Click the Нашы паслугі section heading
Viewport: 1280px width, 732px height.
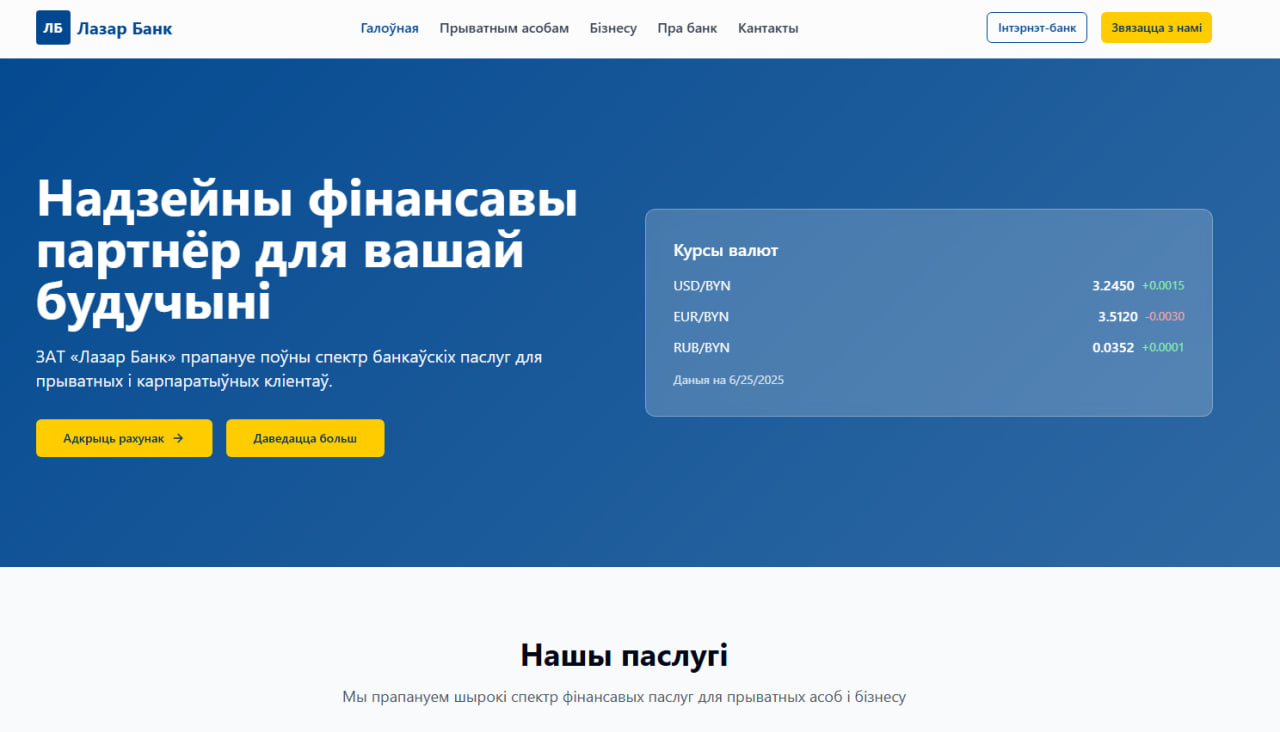[624, 656]
